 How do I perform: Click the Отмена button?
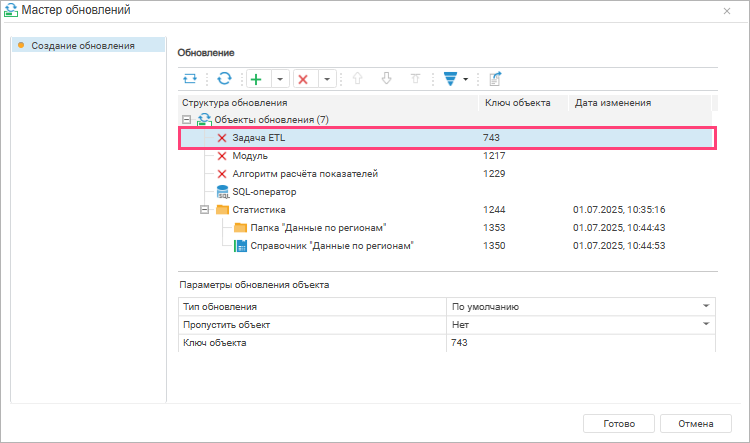click(x=695, y=423)
